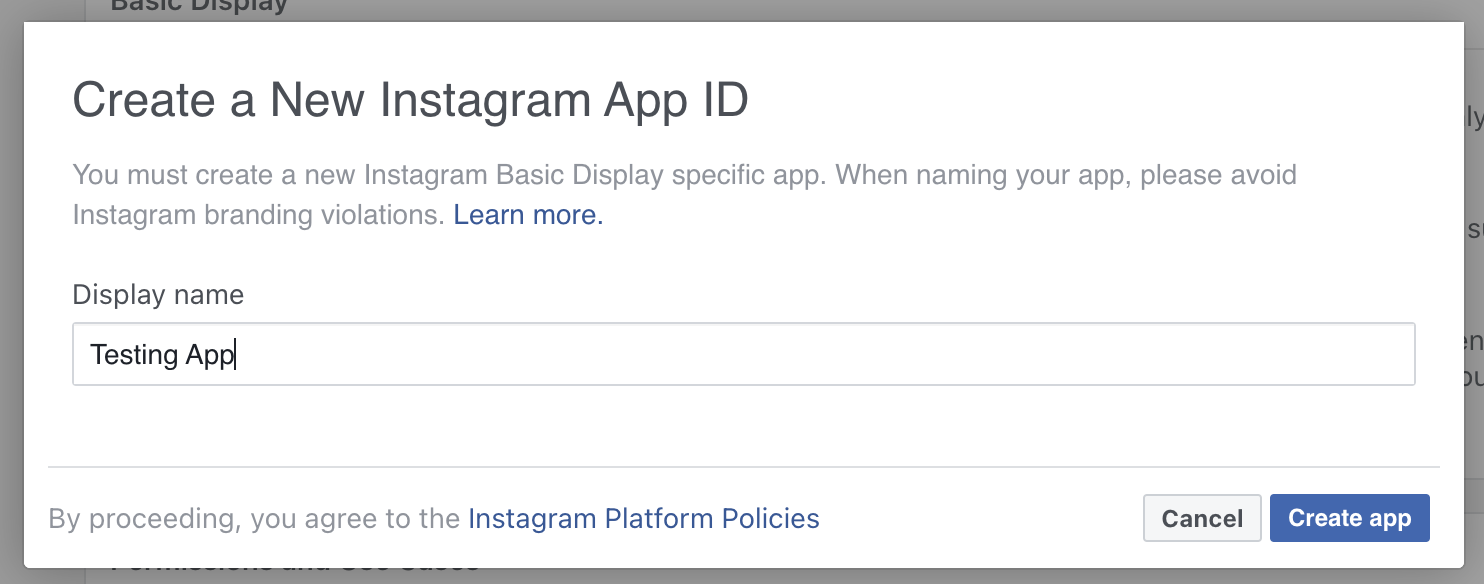Click the first sentence about Basic Display app
The width and height of the screenshot is (1484, 584).
450,175
